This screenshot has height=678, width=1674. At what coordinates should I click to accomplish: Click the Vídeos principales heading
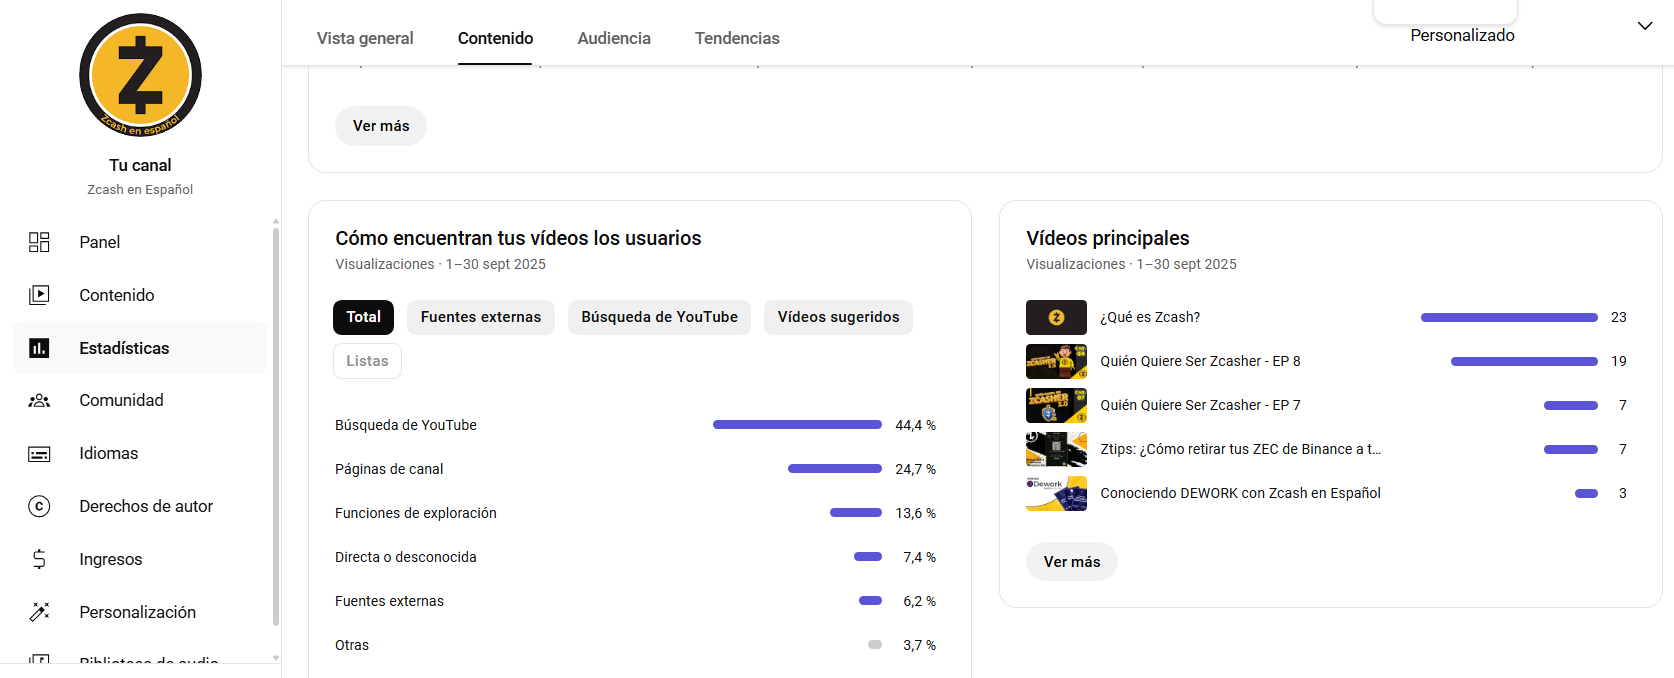point(1108,238)
